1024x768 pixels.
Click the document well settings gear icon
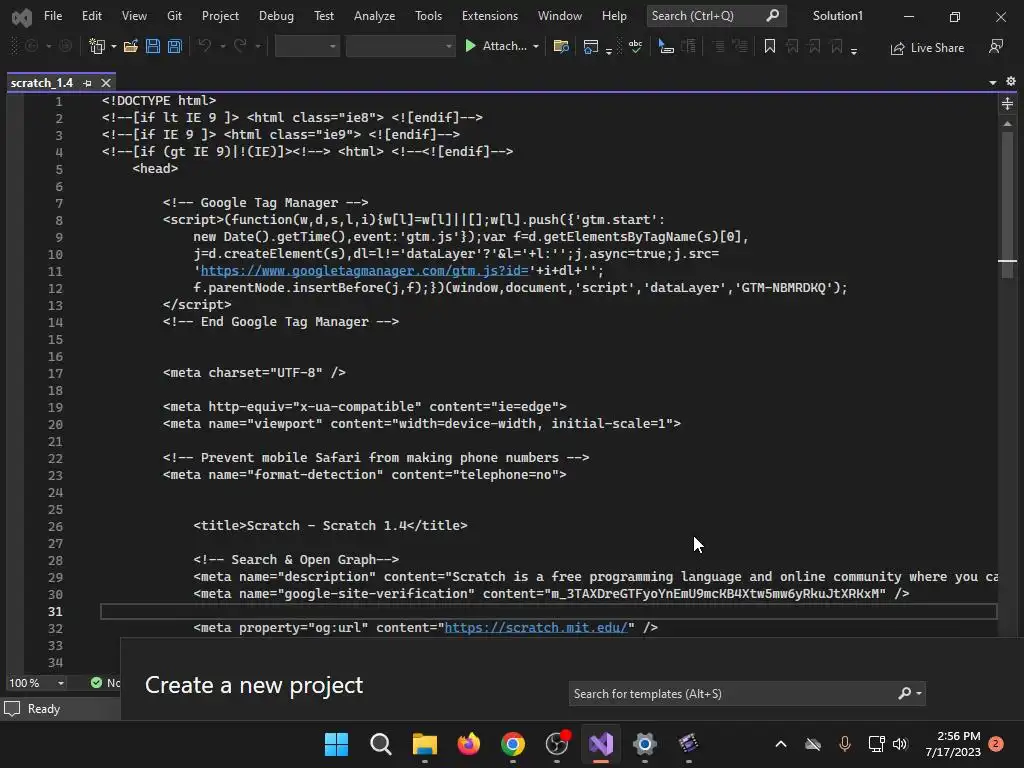pyautogui.click(x=1010, y=81)
